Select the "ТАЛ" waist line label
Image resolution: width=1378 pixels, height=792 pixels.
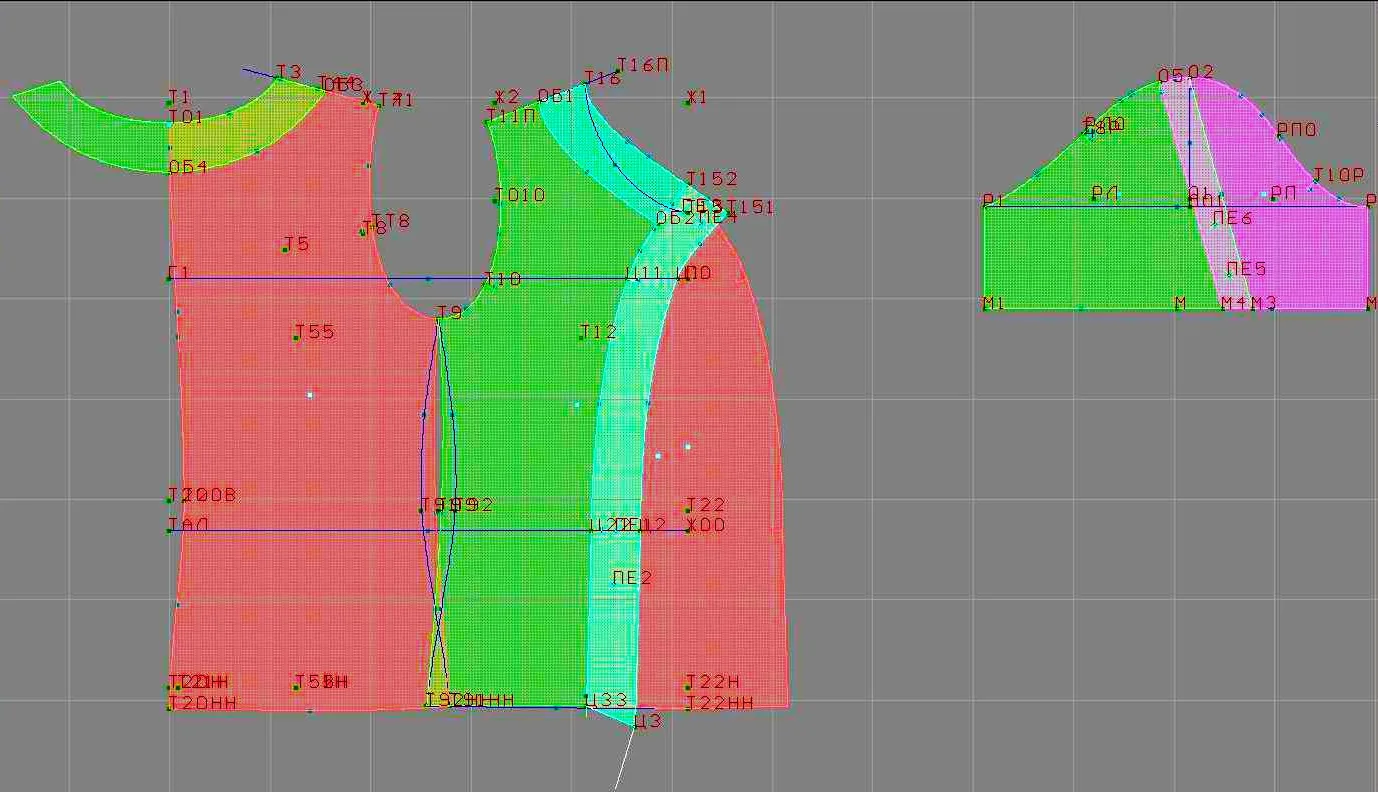189,525
